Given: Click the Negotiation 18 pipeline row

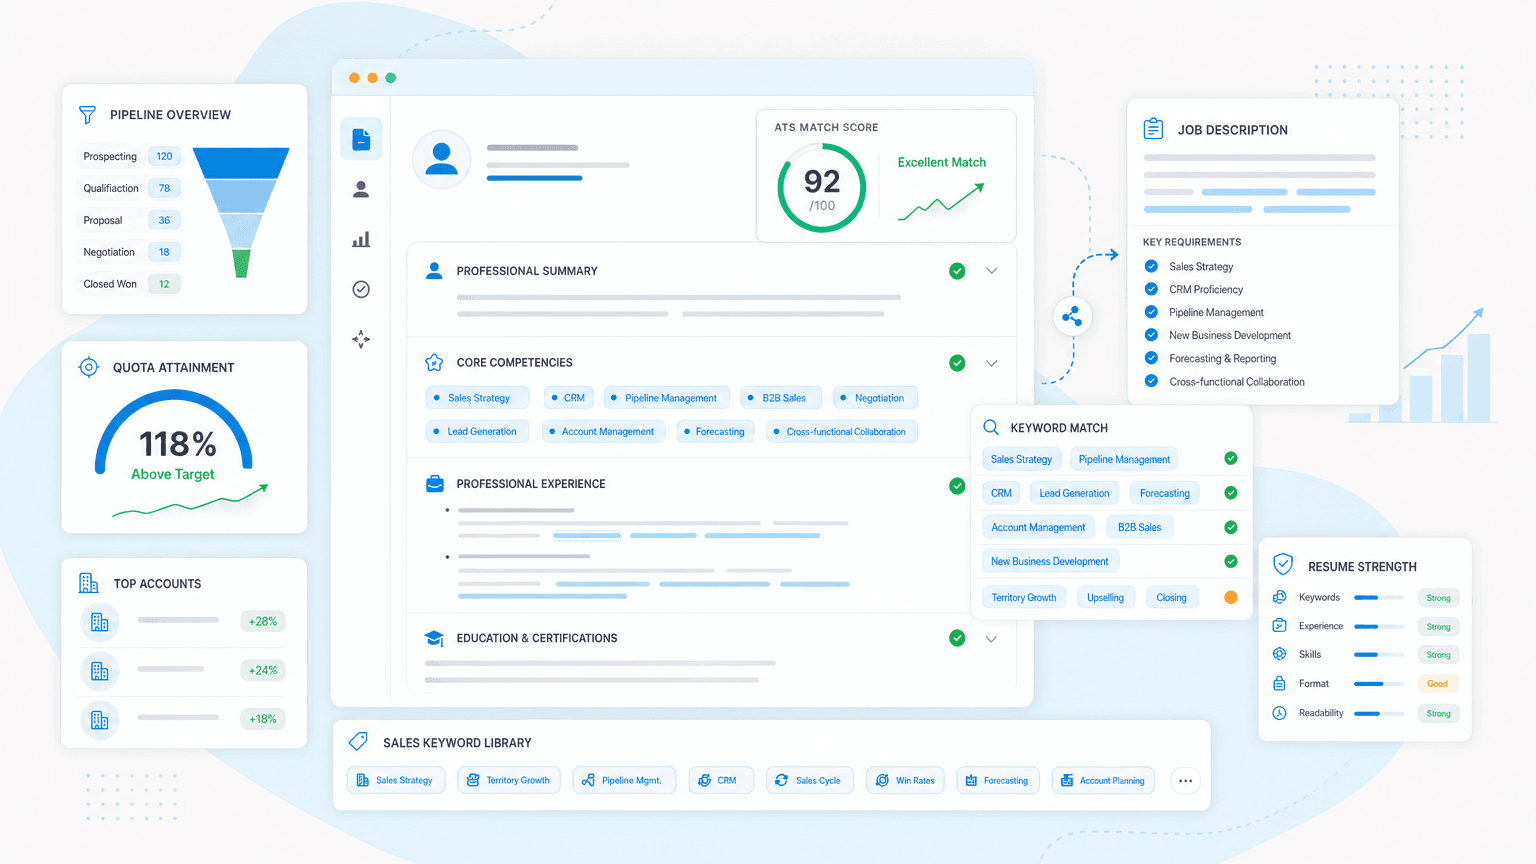Looking at the screenshot, I should point(129,252).
